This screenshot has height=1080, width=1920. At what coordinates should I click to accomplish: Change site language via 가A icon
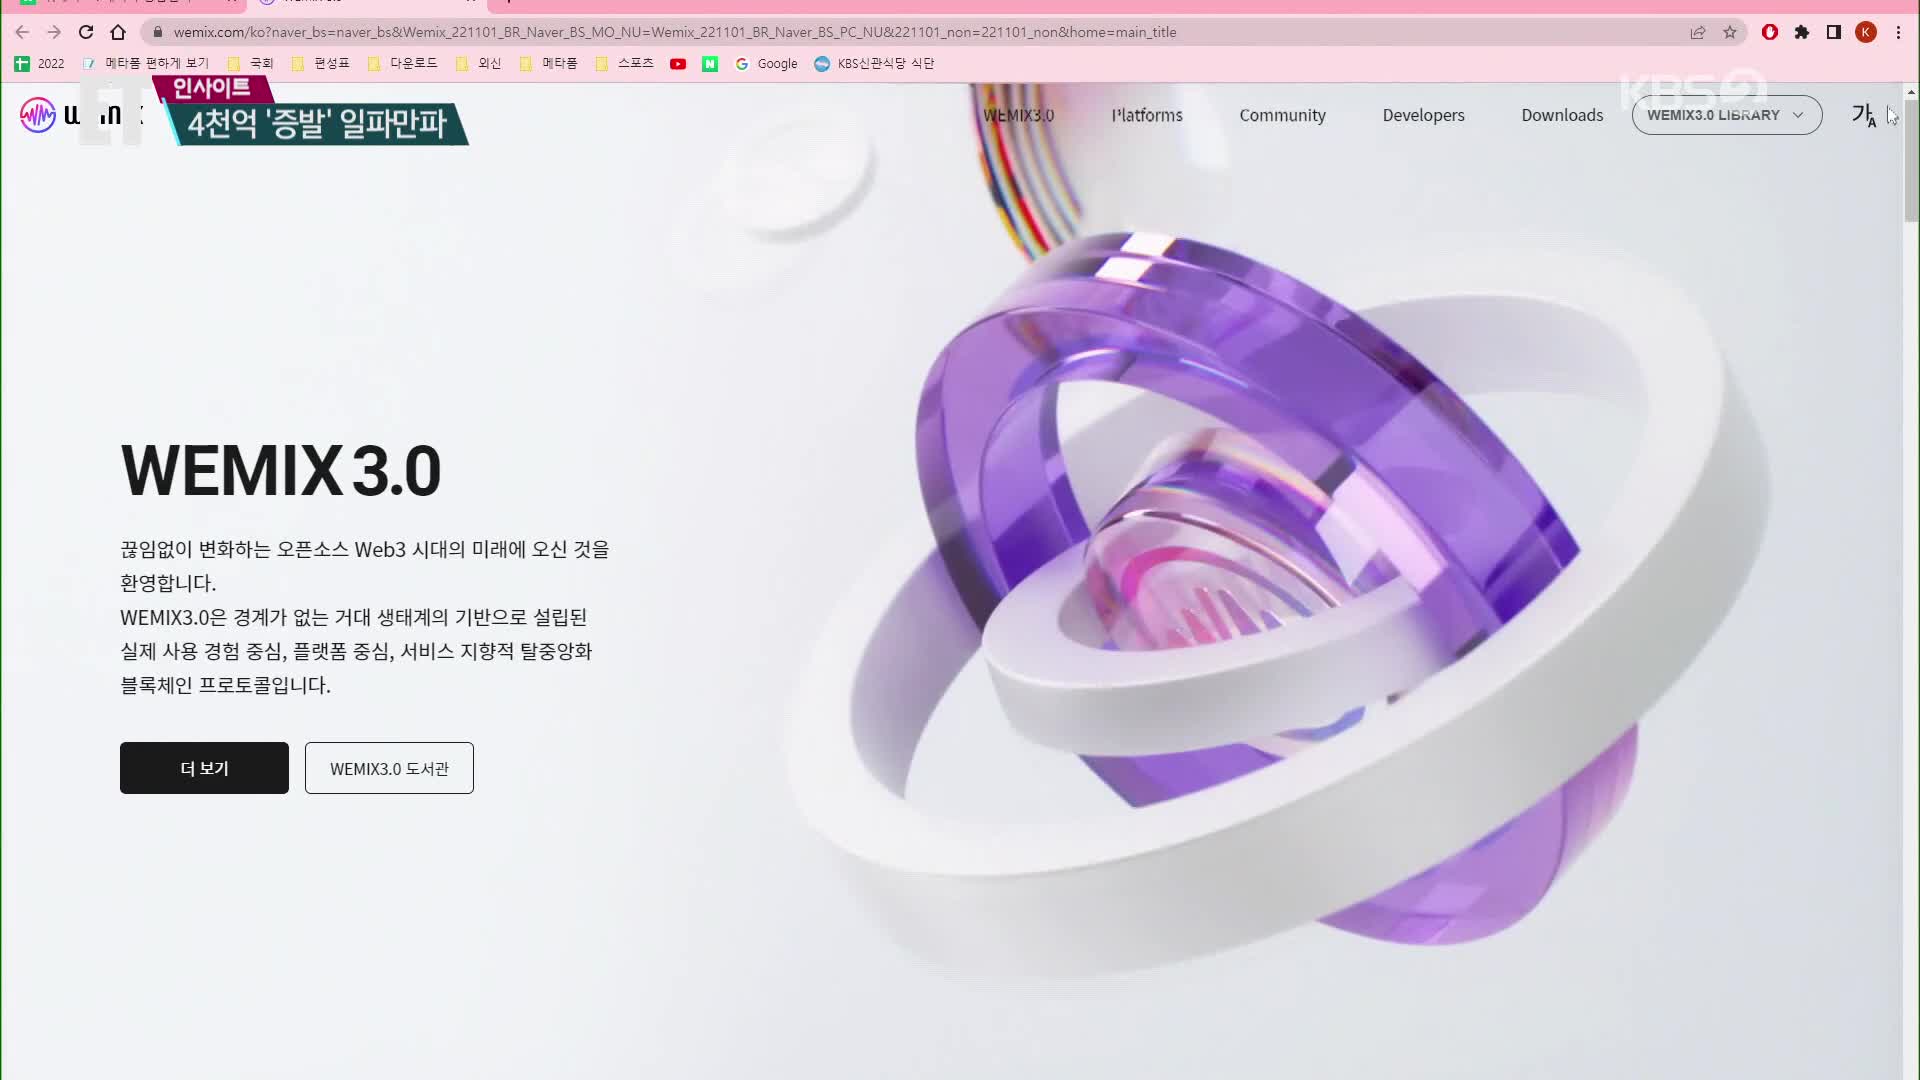click(1863, 115)
